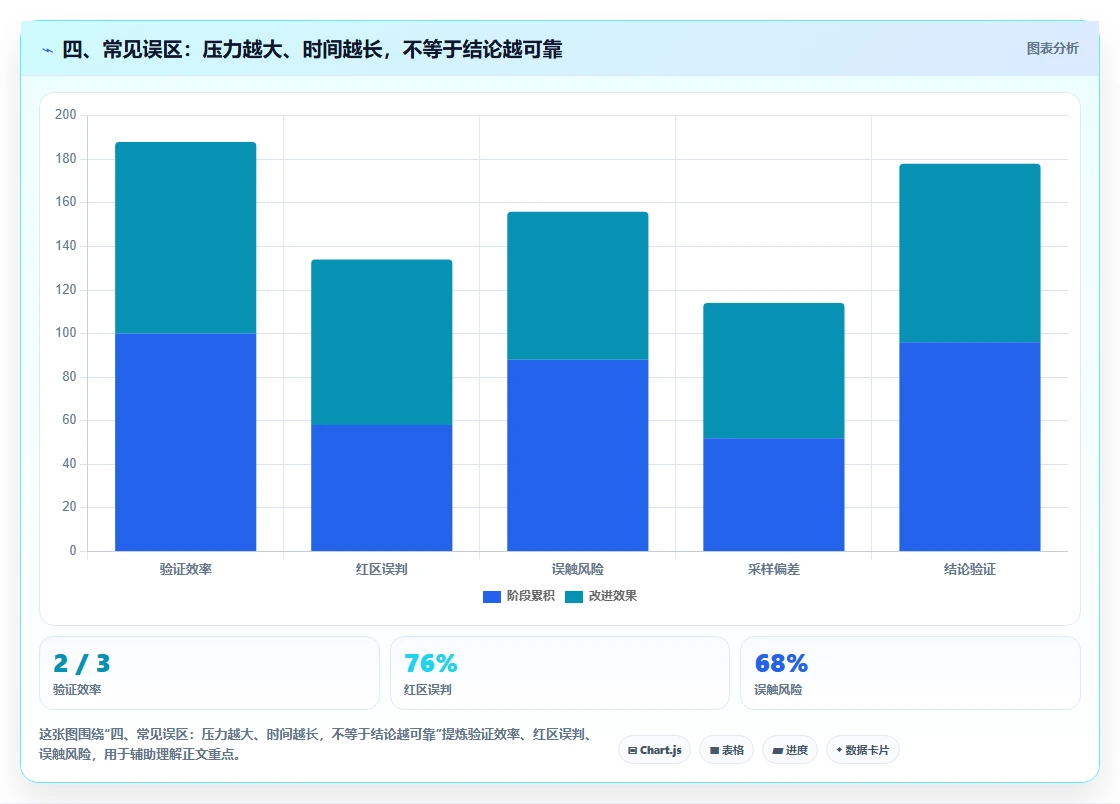Click the blue 阶段累积 bar for 验证效率
Image resolution: width=1120 pixels, height=804 pixels.
coord(186,442)
